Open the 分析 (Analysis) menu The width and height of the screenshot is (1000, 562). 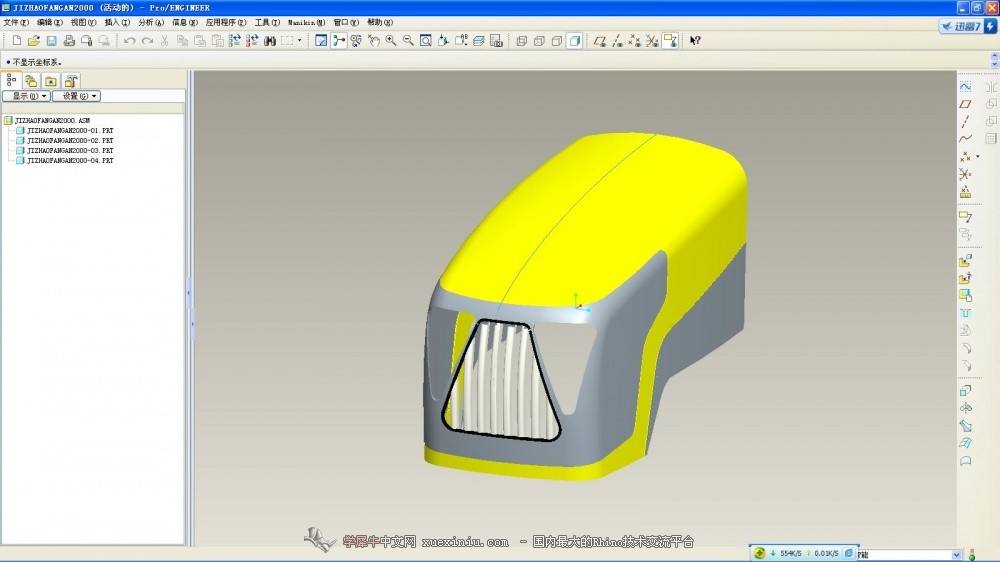click(x=151, y=22)
